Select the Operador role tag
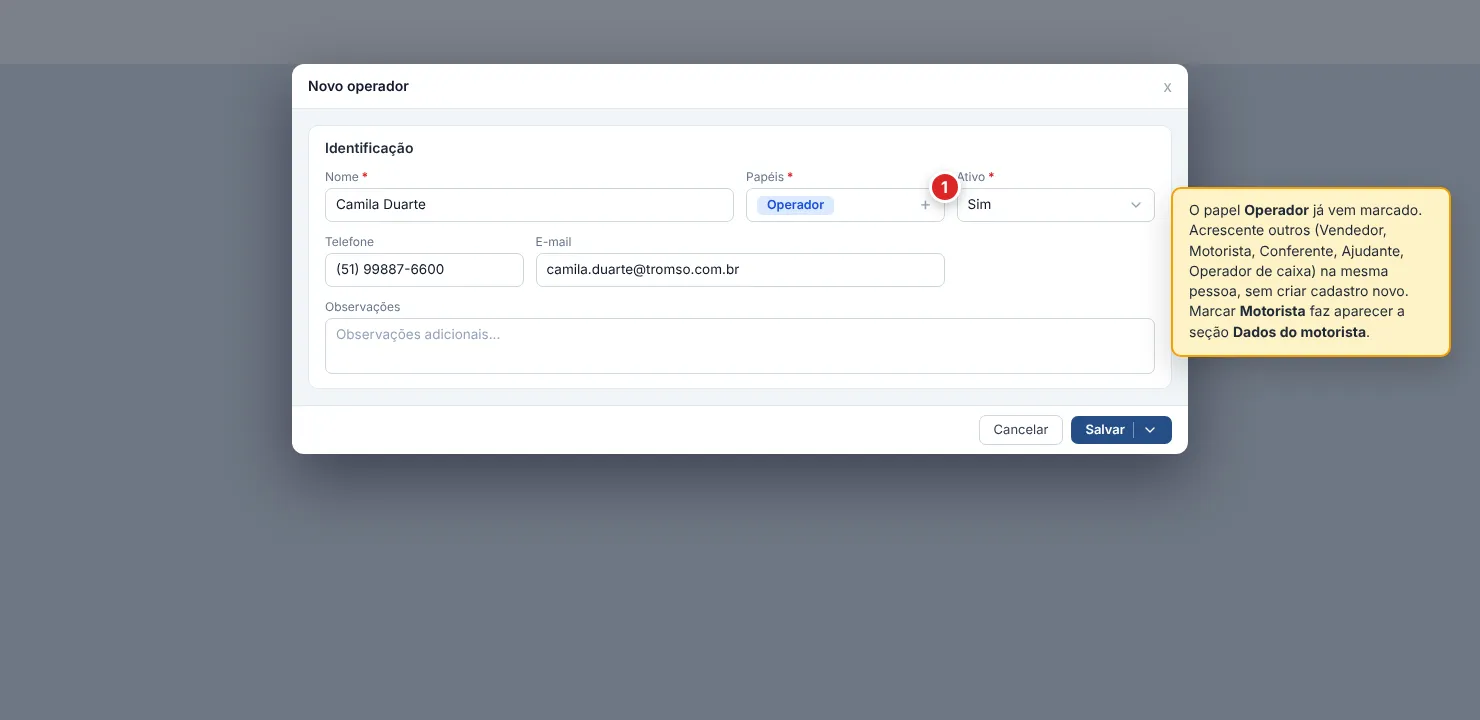The width and height of the screenshot is (1480, 720). tap(795, 205)
